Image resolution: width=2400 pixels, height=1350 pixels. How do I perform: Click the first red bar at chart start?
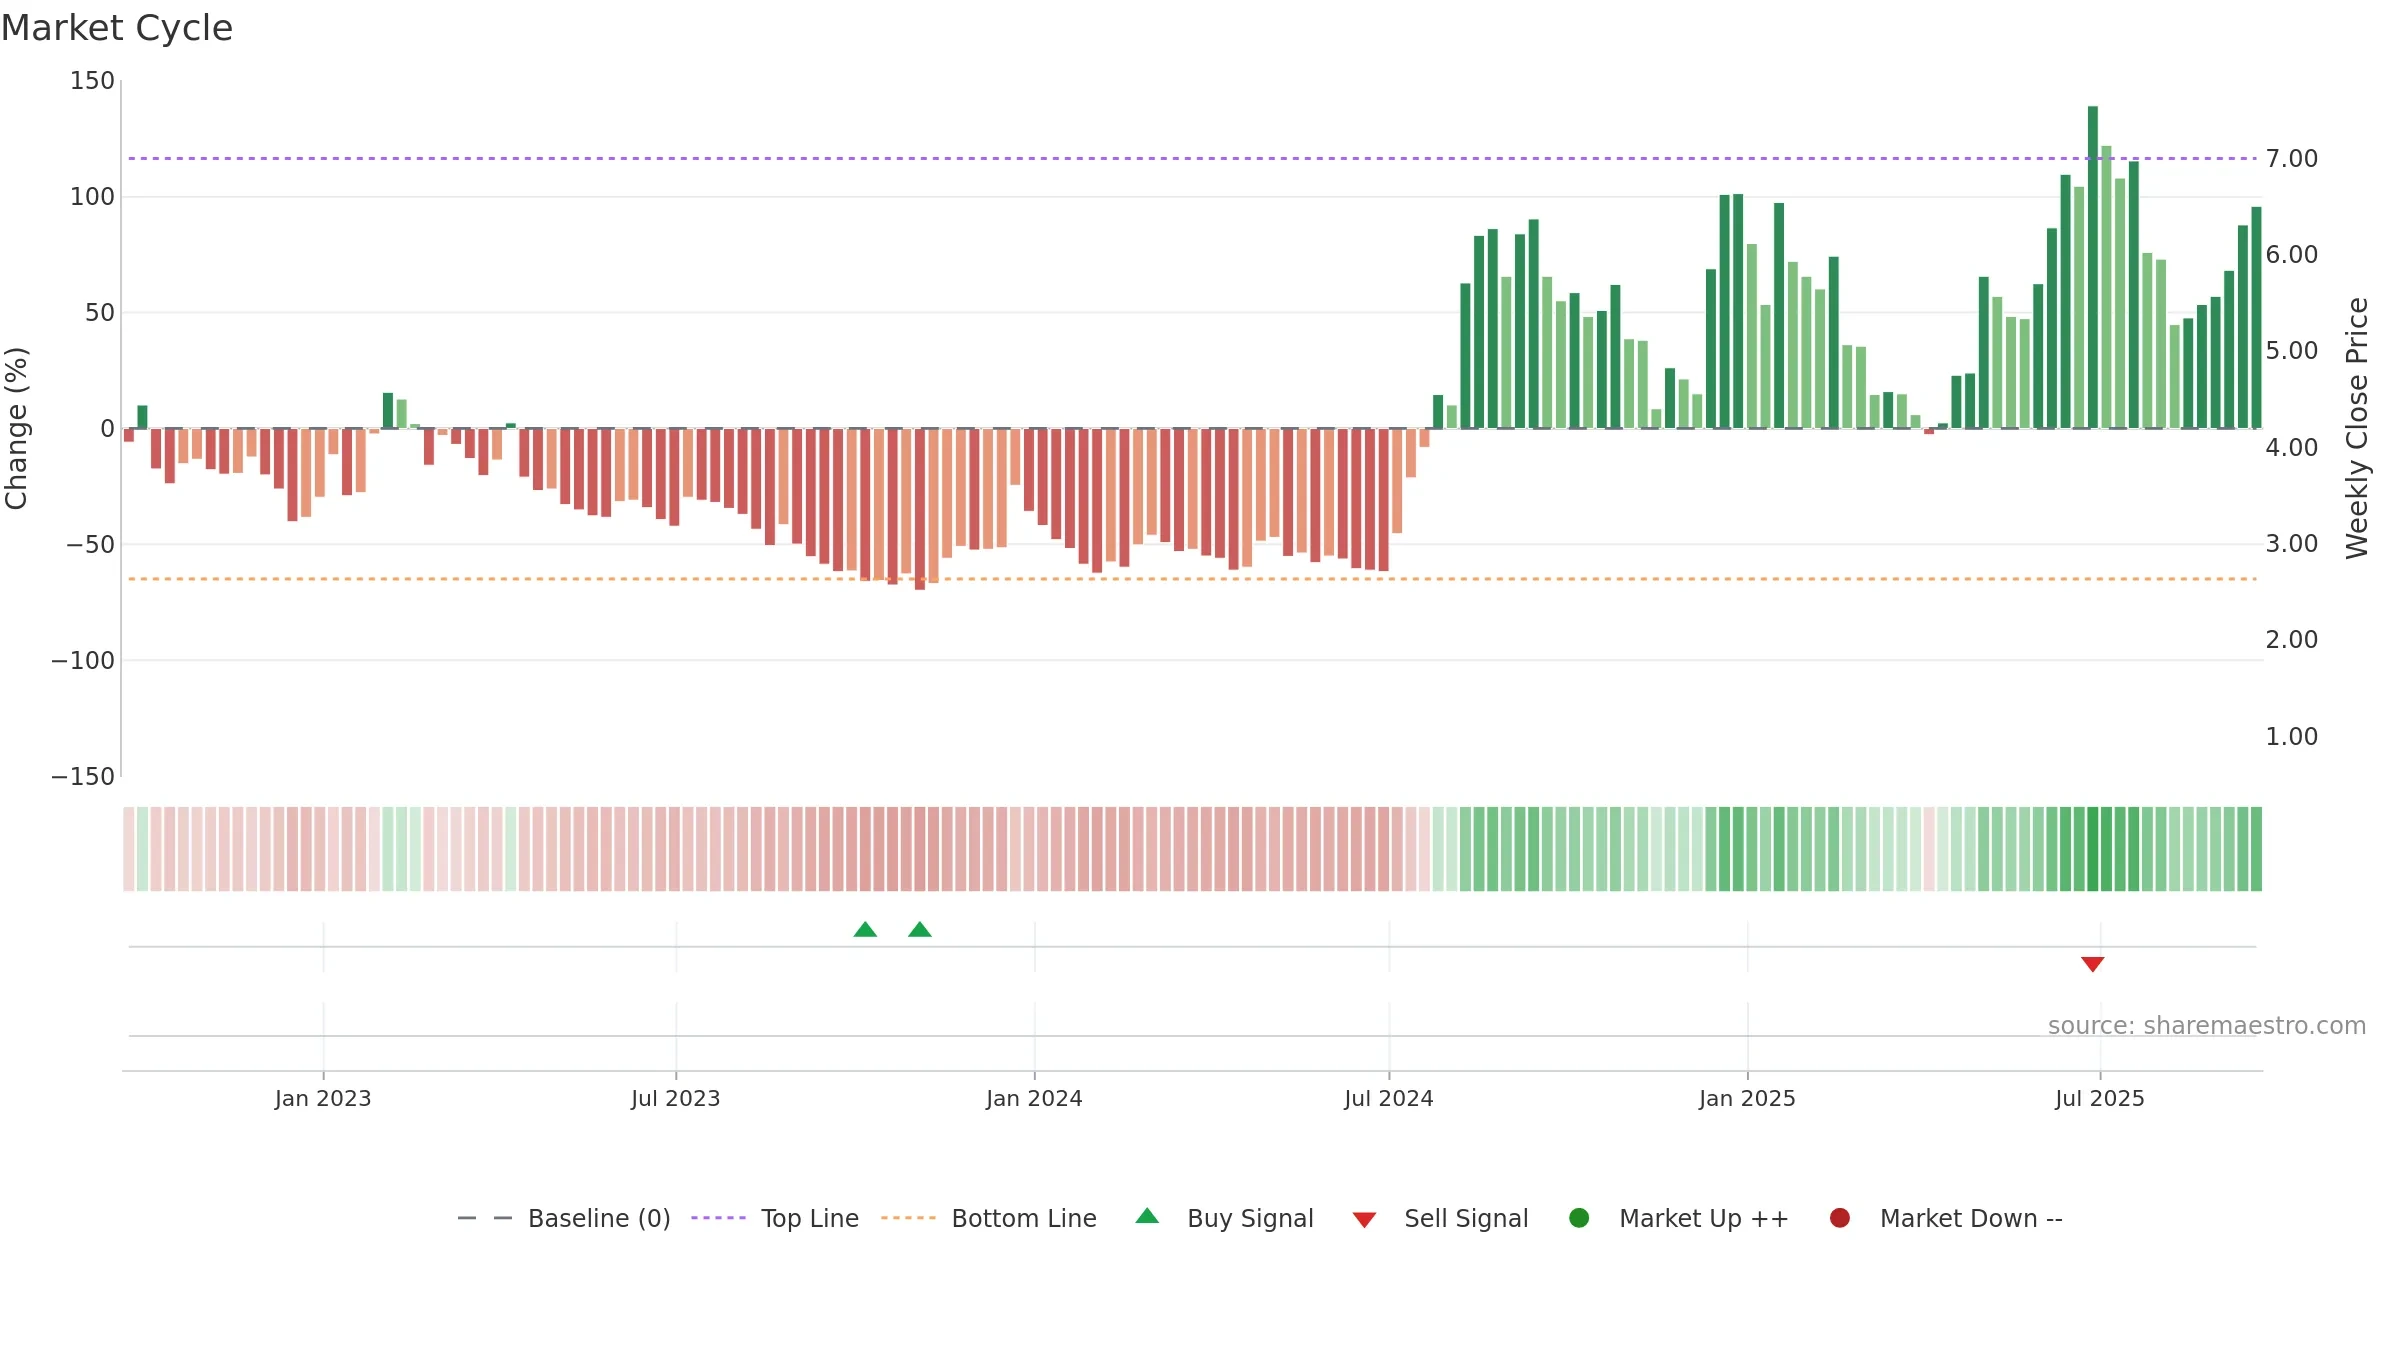tap(129, 435)
